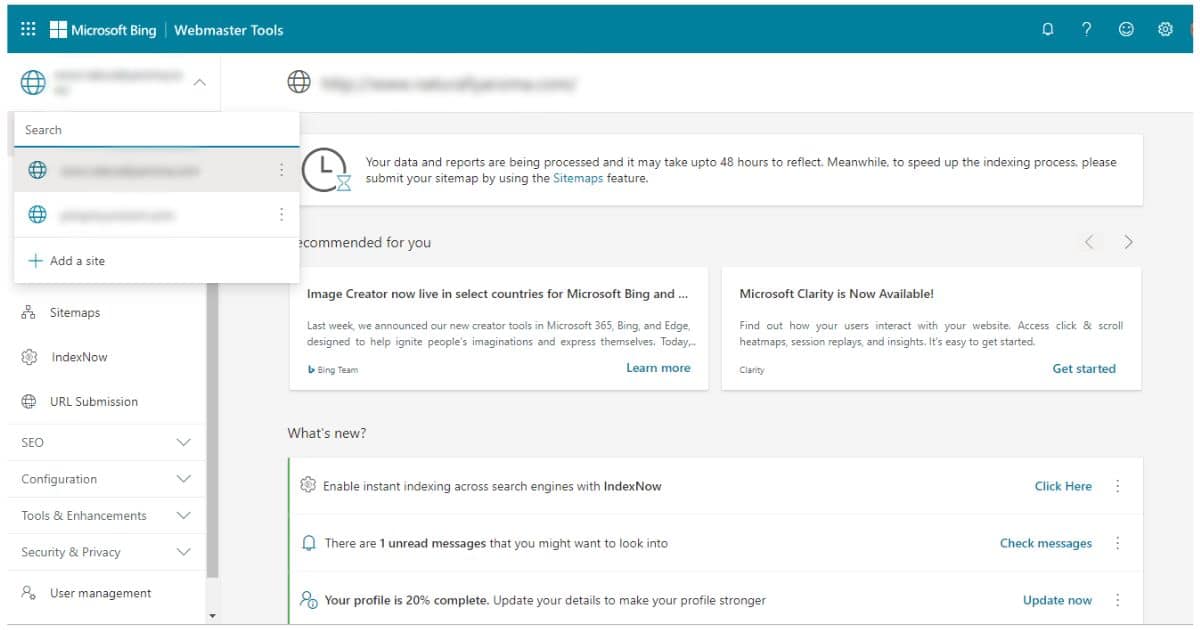1200x630 pixels.
Task: Open User management in the sidebar
Action: (x=100, y=592)
